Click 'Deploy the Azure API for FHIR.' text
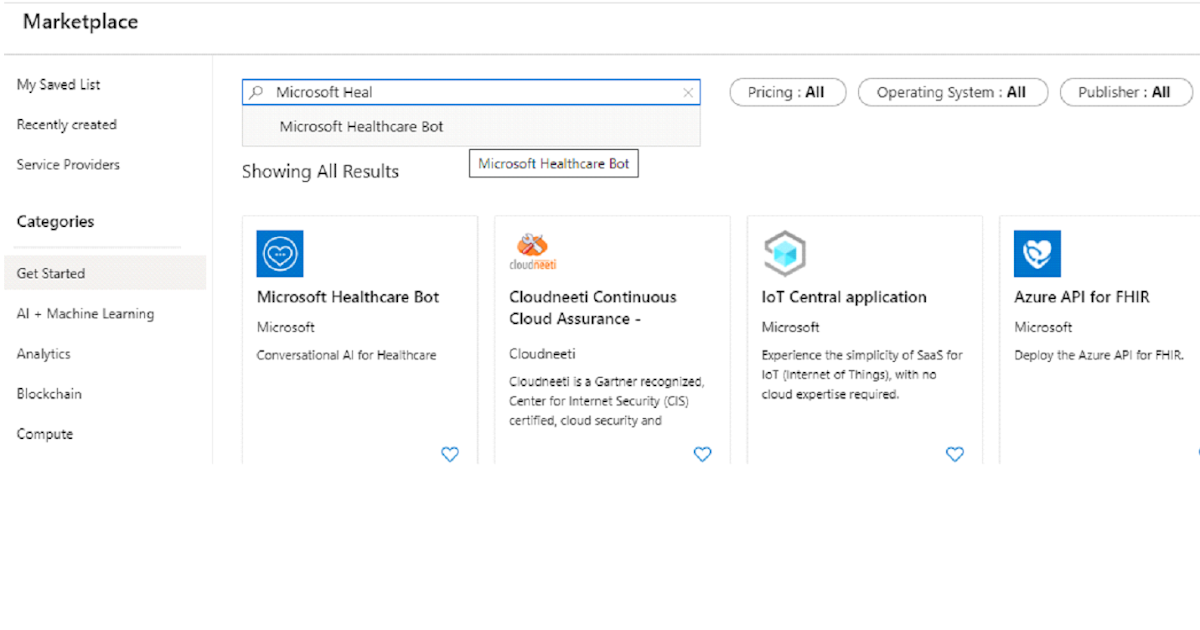The width and height of the screenshot is (1200, 630). 1099,355
